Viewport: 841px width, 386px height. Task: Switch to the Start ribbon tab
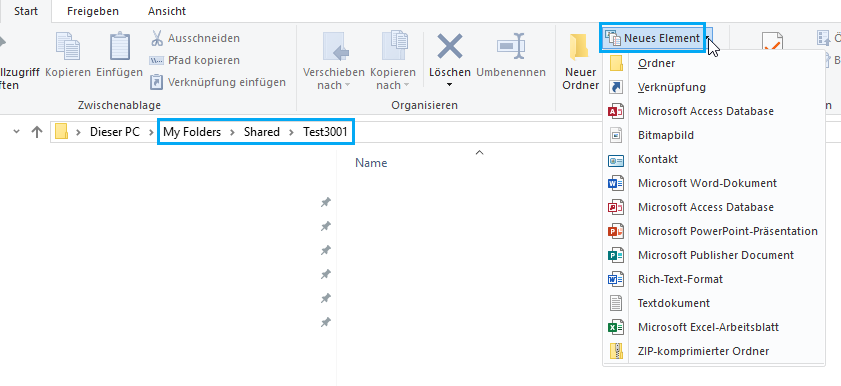coord(26,11)
